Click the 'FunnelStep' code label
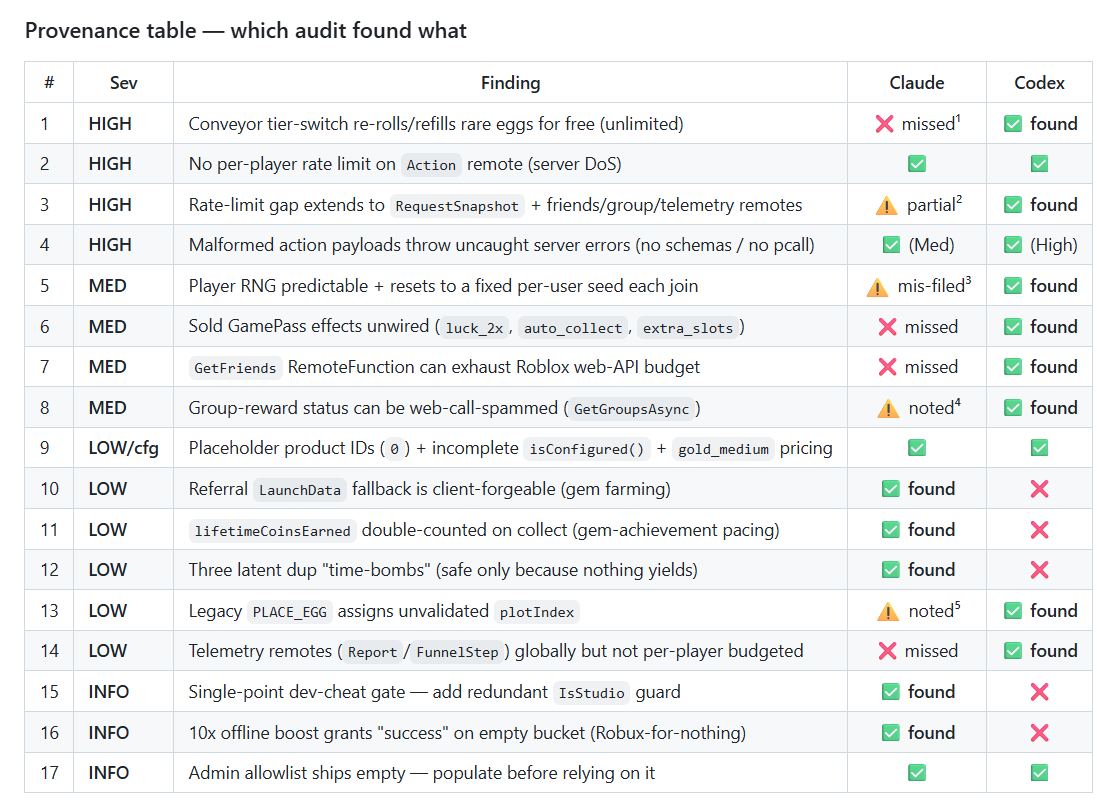 (x=457, y=652)
